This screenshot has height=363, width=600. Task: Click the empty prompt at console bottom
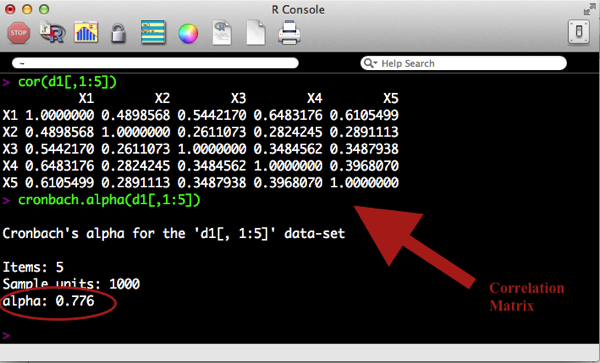point(7,335)
